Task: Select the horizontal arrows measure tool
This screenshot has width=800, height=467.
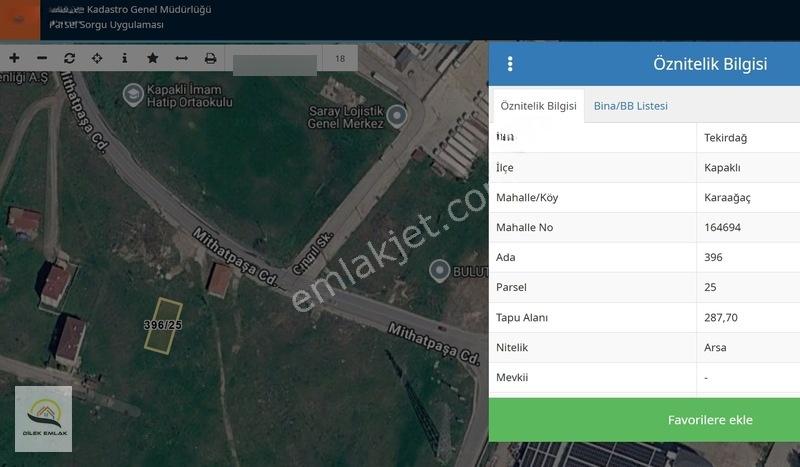Action: click(x=182, y=58)
